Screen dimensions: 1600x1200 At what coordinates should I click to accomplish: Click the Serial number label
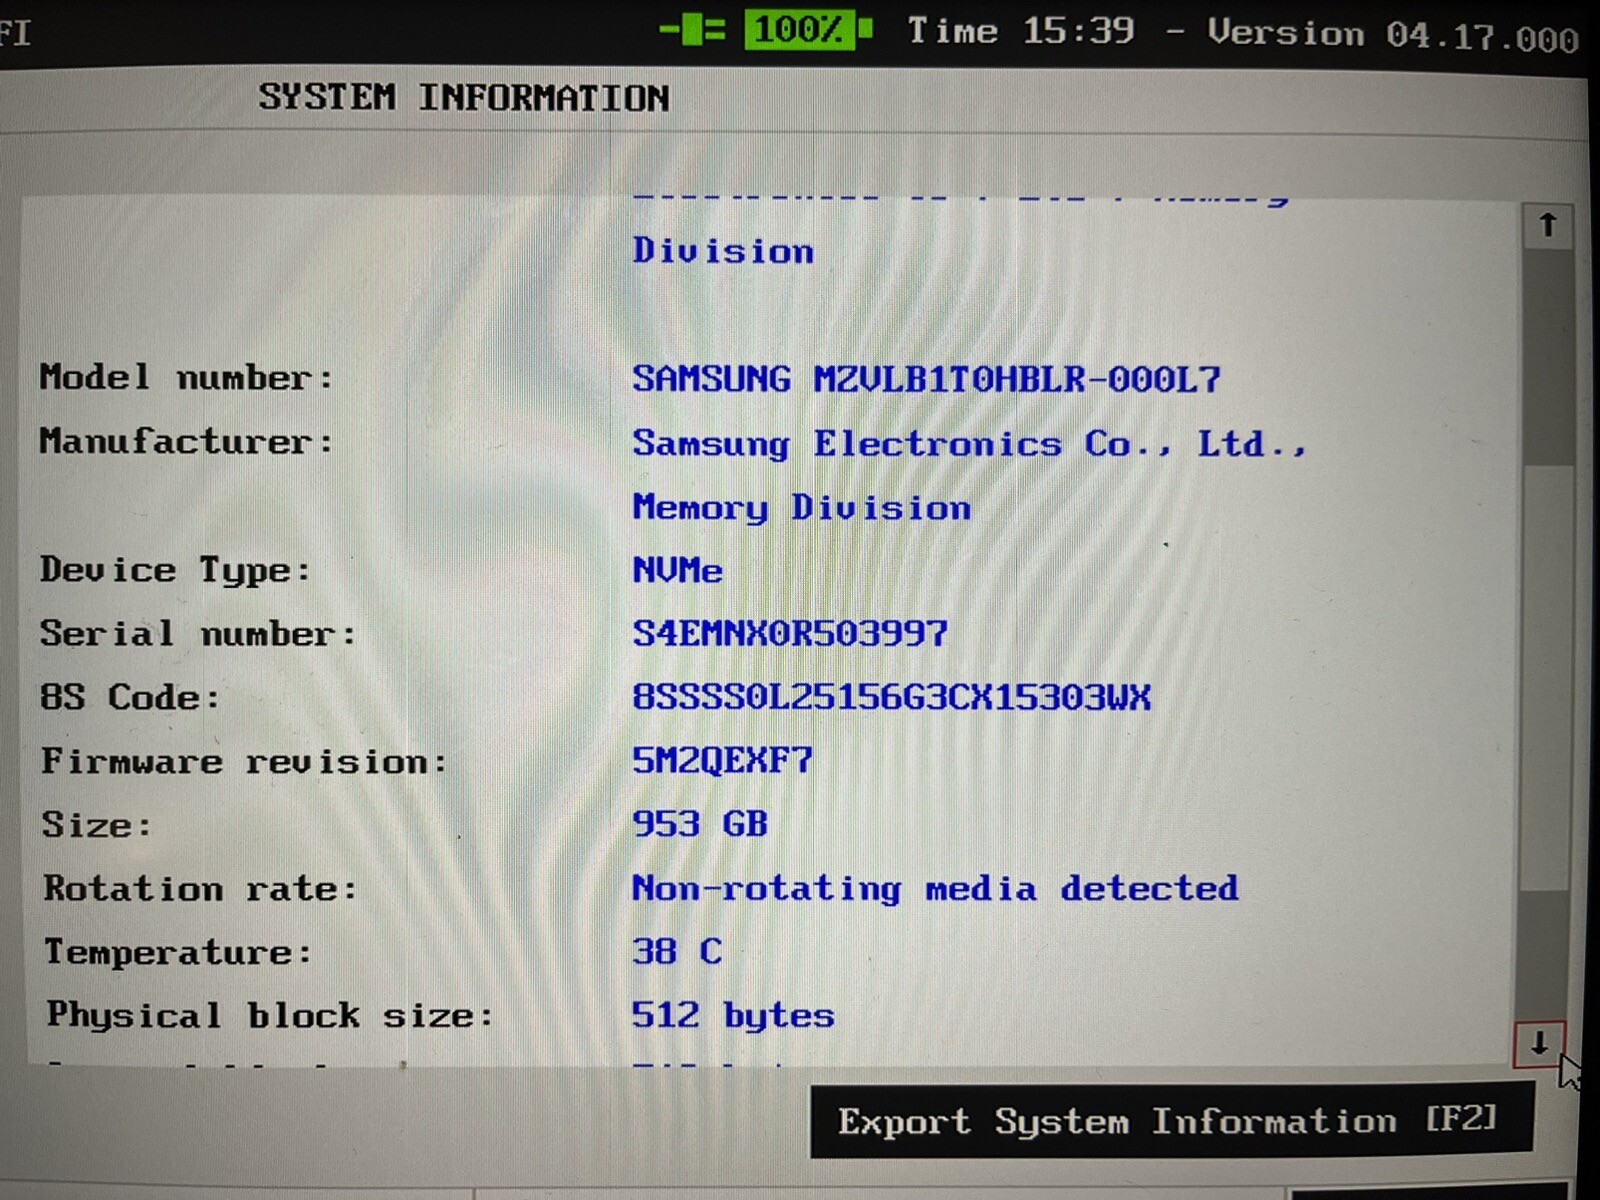[x=198, y=633]
